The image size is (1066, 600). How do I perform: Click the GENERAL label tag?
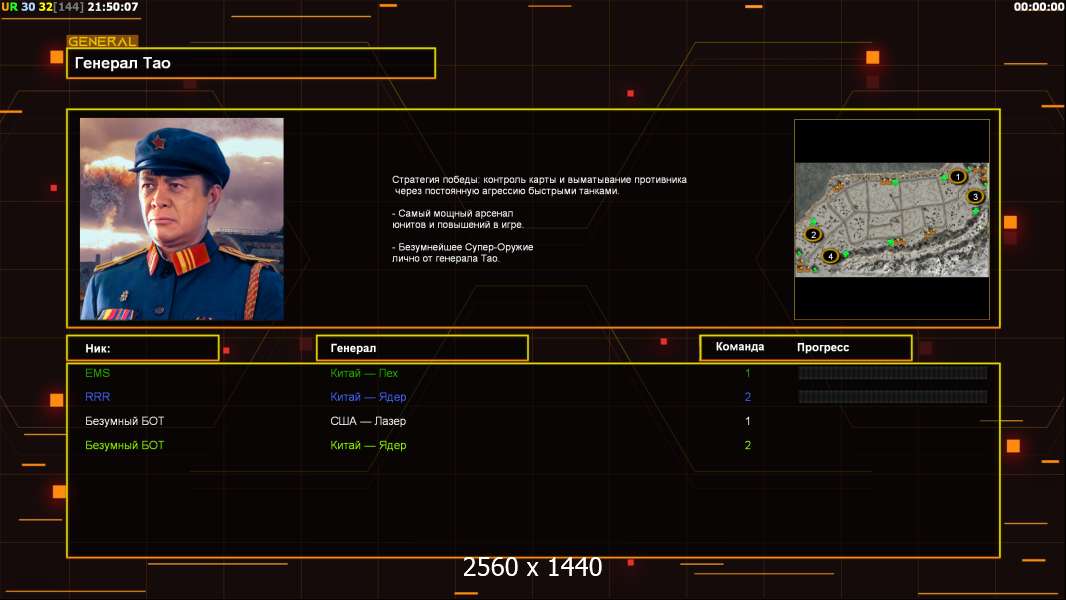(x=102, y=41)
